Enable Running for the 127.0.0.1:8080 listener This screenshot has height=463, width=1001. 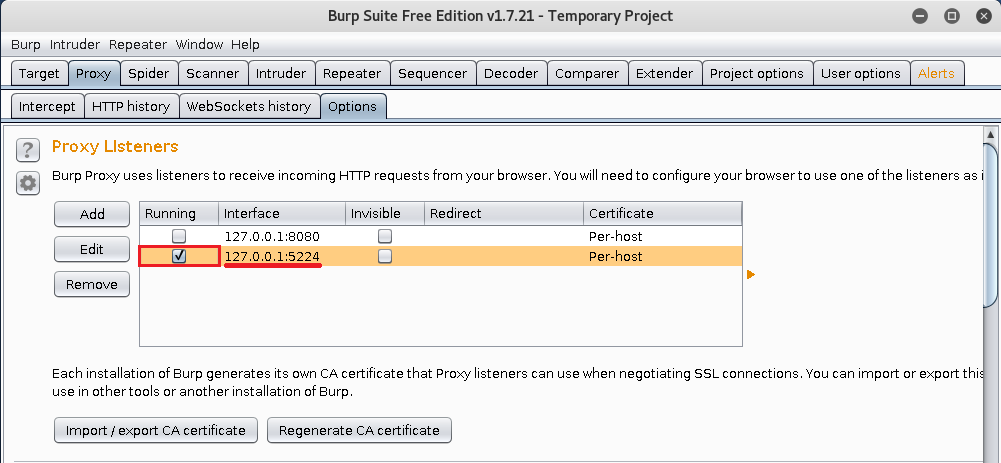click(179, 236)
